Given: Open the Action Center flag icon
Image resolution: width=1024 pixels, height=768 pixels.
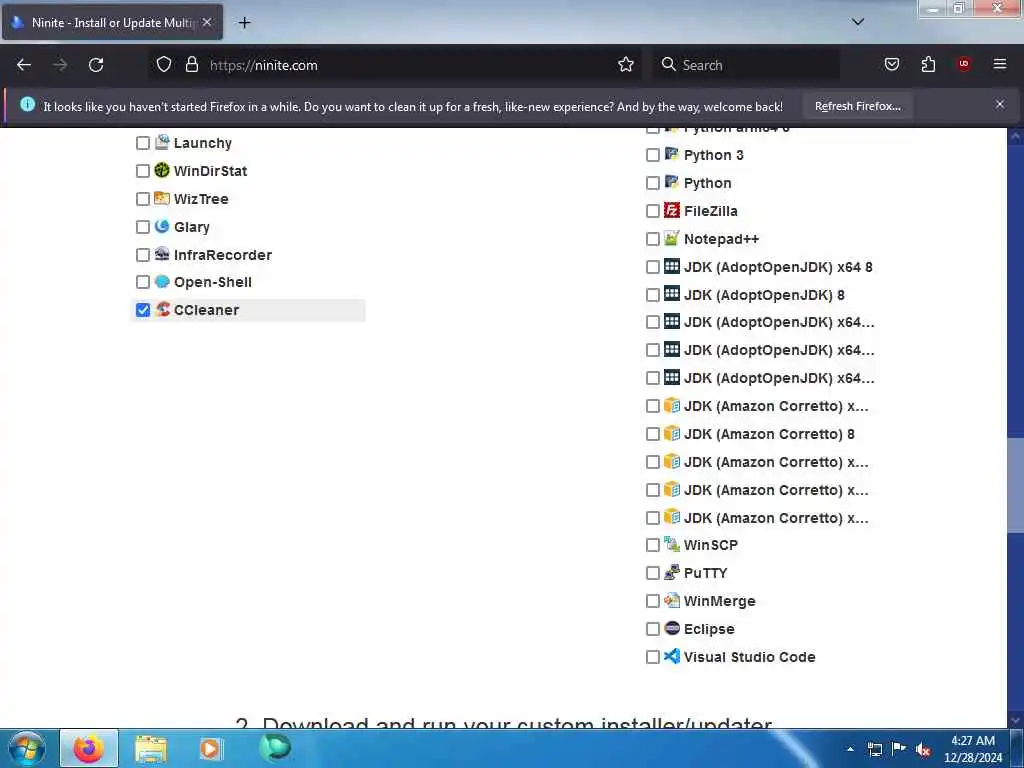Looking at the screenshot, I should click(899, 749).
